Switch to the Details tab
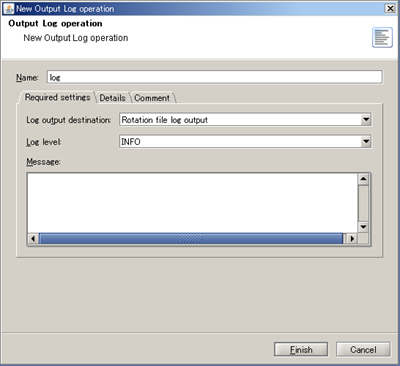400x366 pixels. tap(113, 98)
